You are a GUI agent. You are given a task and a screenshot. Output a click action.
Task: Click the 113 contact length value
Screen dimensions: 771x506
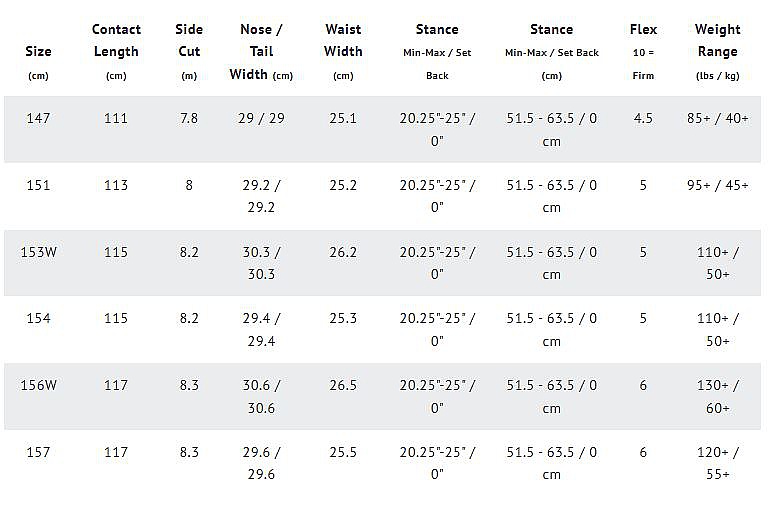(116, 185)
